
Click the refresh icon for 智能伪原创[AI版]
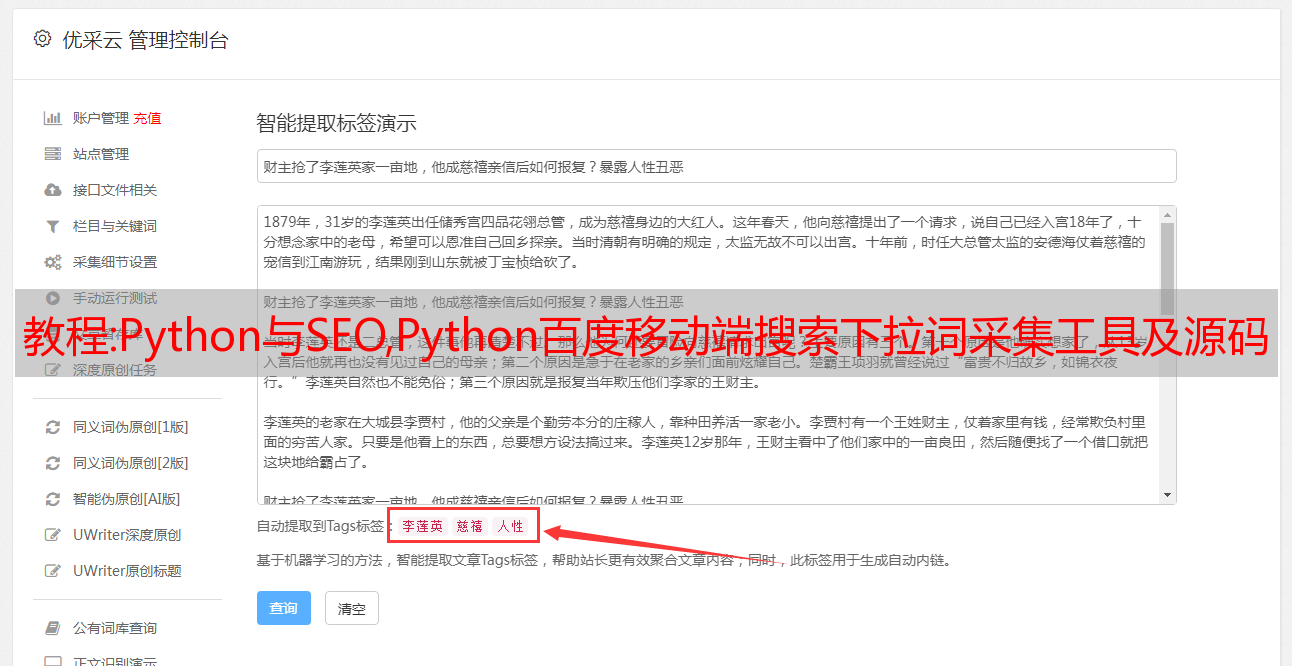click(x=53, y=499)
